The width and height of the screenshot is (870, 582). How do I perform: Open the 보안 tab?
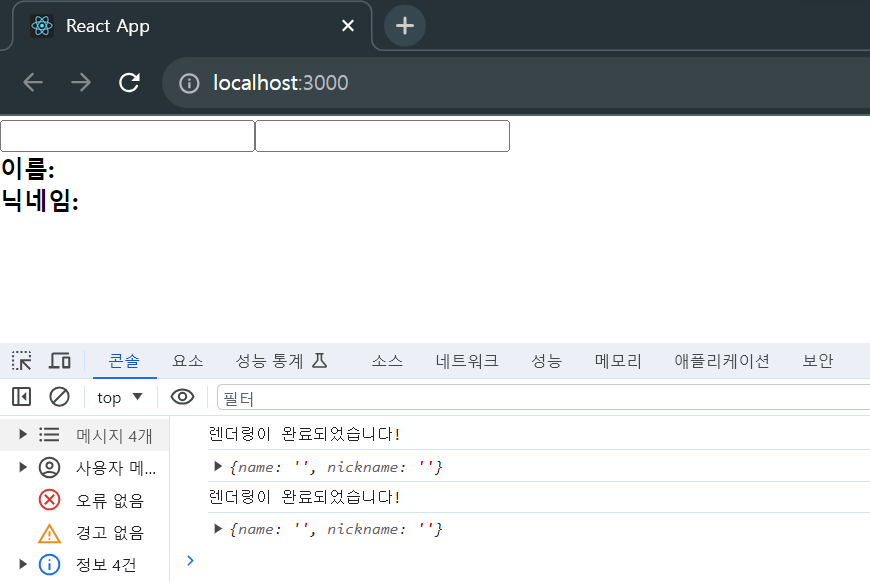coord(818,361)
